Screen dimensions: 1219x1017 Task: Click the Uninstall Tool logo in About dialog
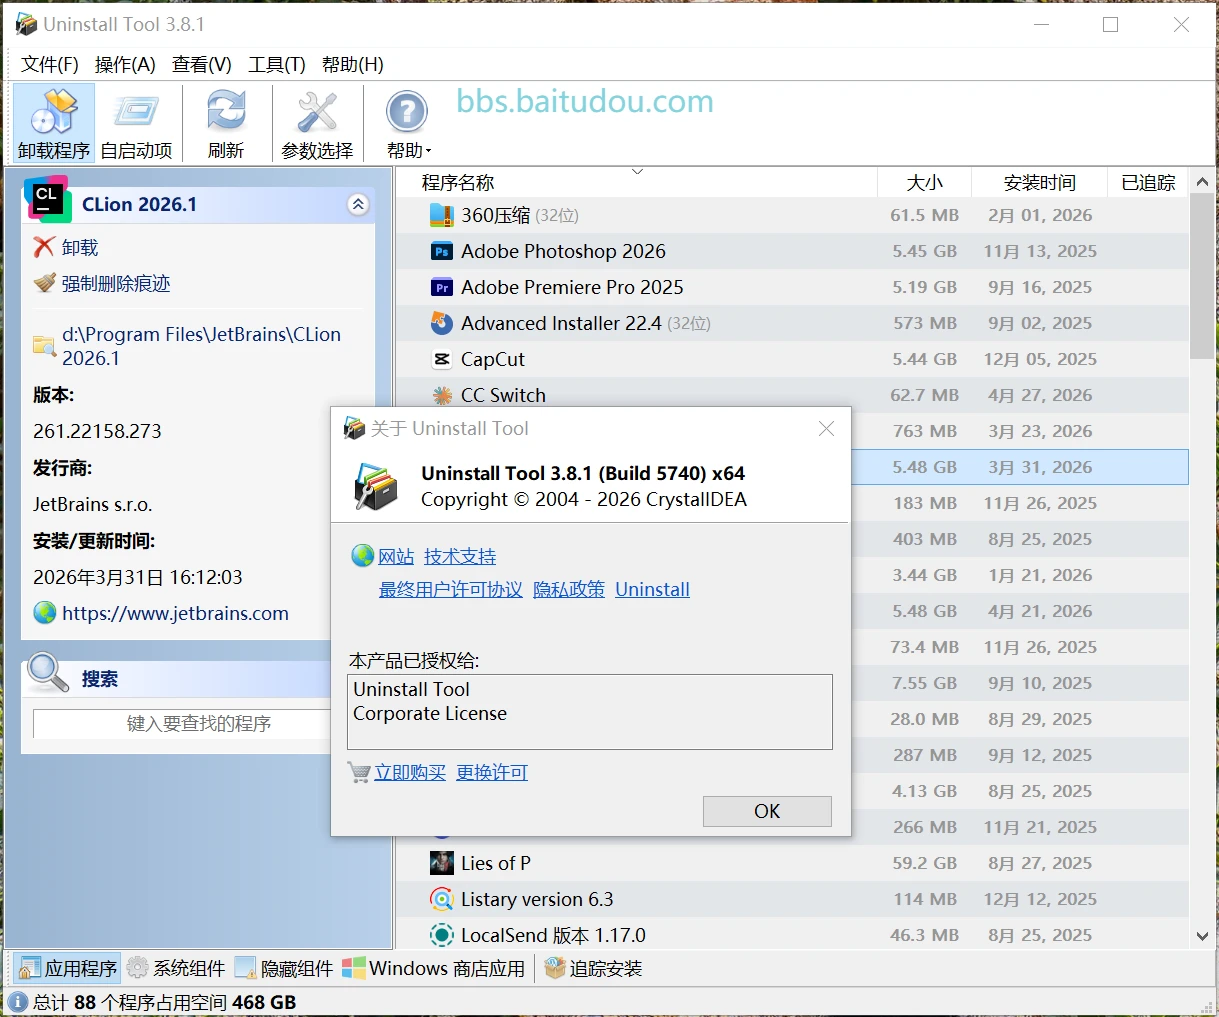(376, 487)
